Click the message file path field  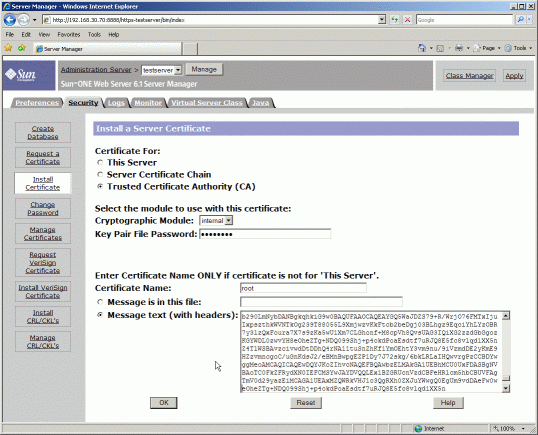(321, 302)
